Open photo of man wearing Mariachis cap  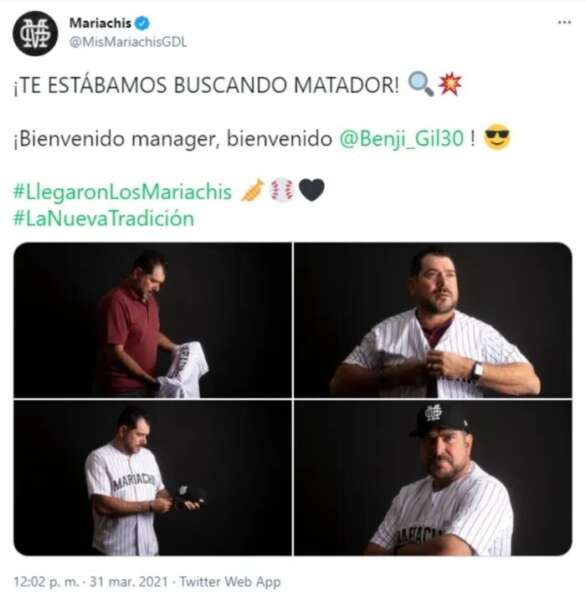[x=433, y=478]
